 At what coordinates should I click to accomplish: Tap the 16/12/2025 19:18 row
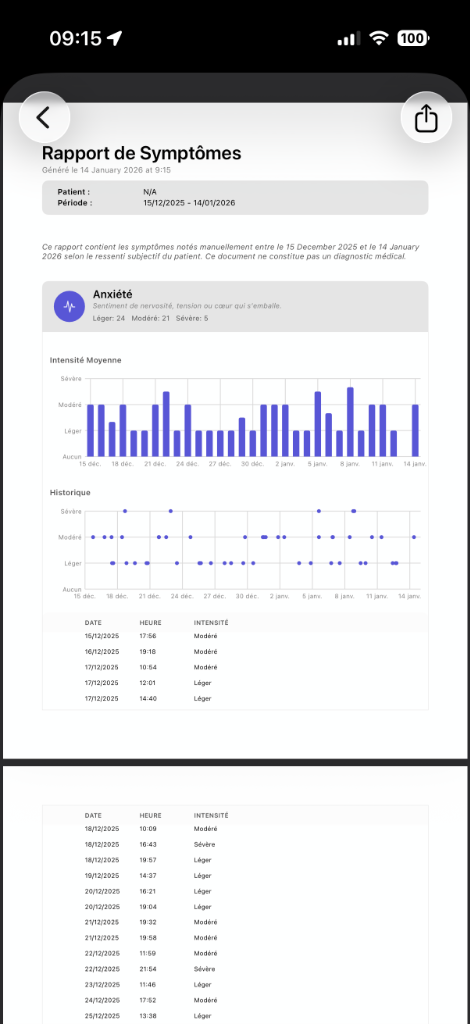(235, 652)
